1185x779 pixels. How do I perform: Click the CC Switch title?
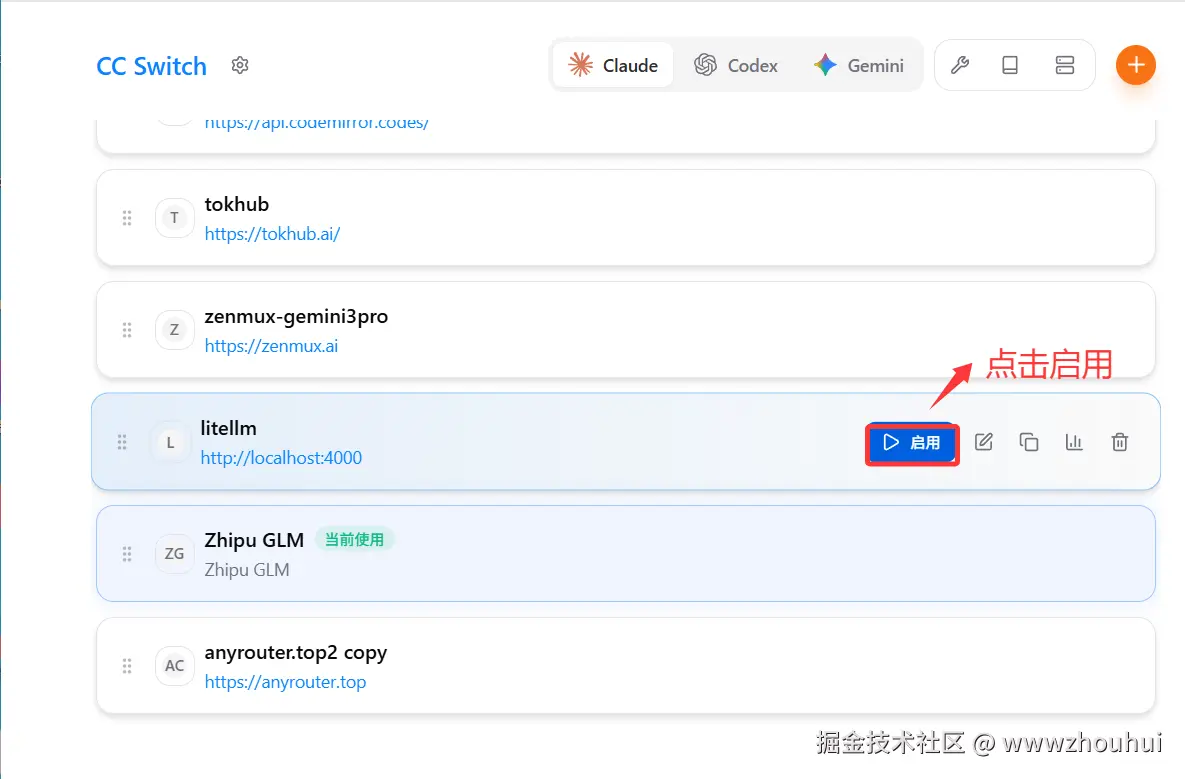pos(151,66)
